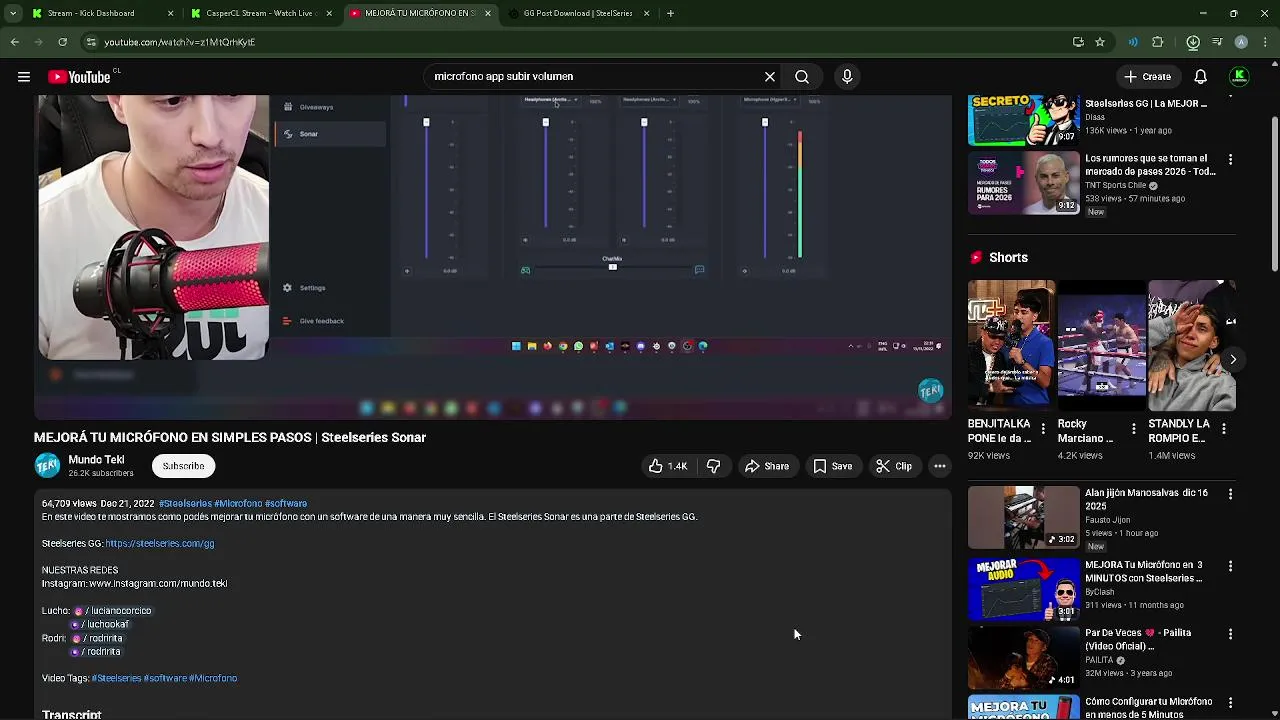The image size is (1280, 720).
Task: Click the magnifier search button
Action: (802, 77)
